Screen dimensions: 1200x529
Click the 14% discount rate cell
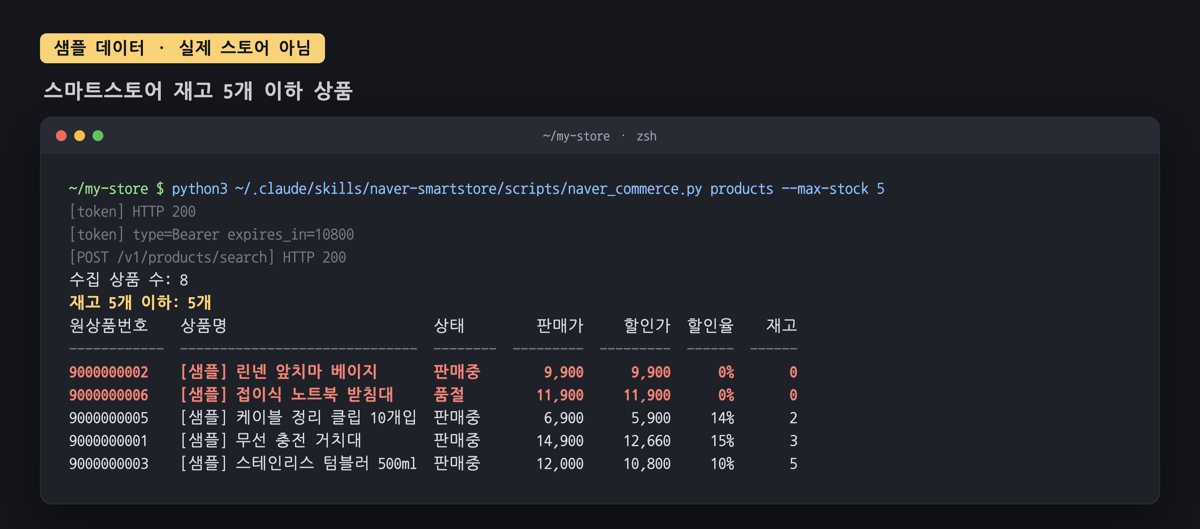(x=722, y=417)
